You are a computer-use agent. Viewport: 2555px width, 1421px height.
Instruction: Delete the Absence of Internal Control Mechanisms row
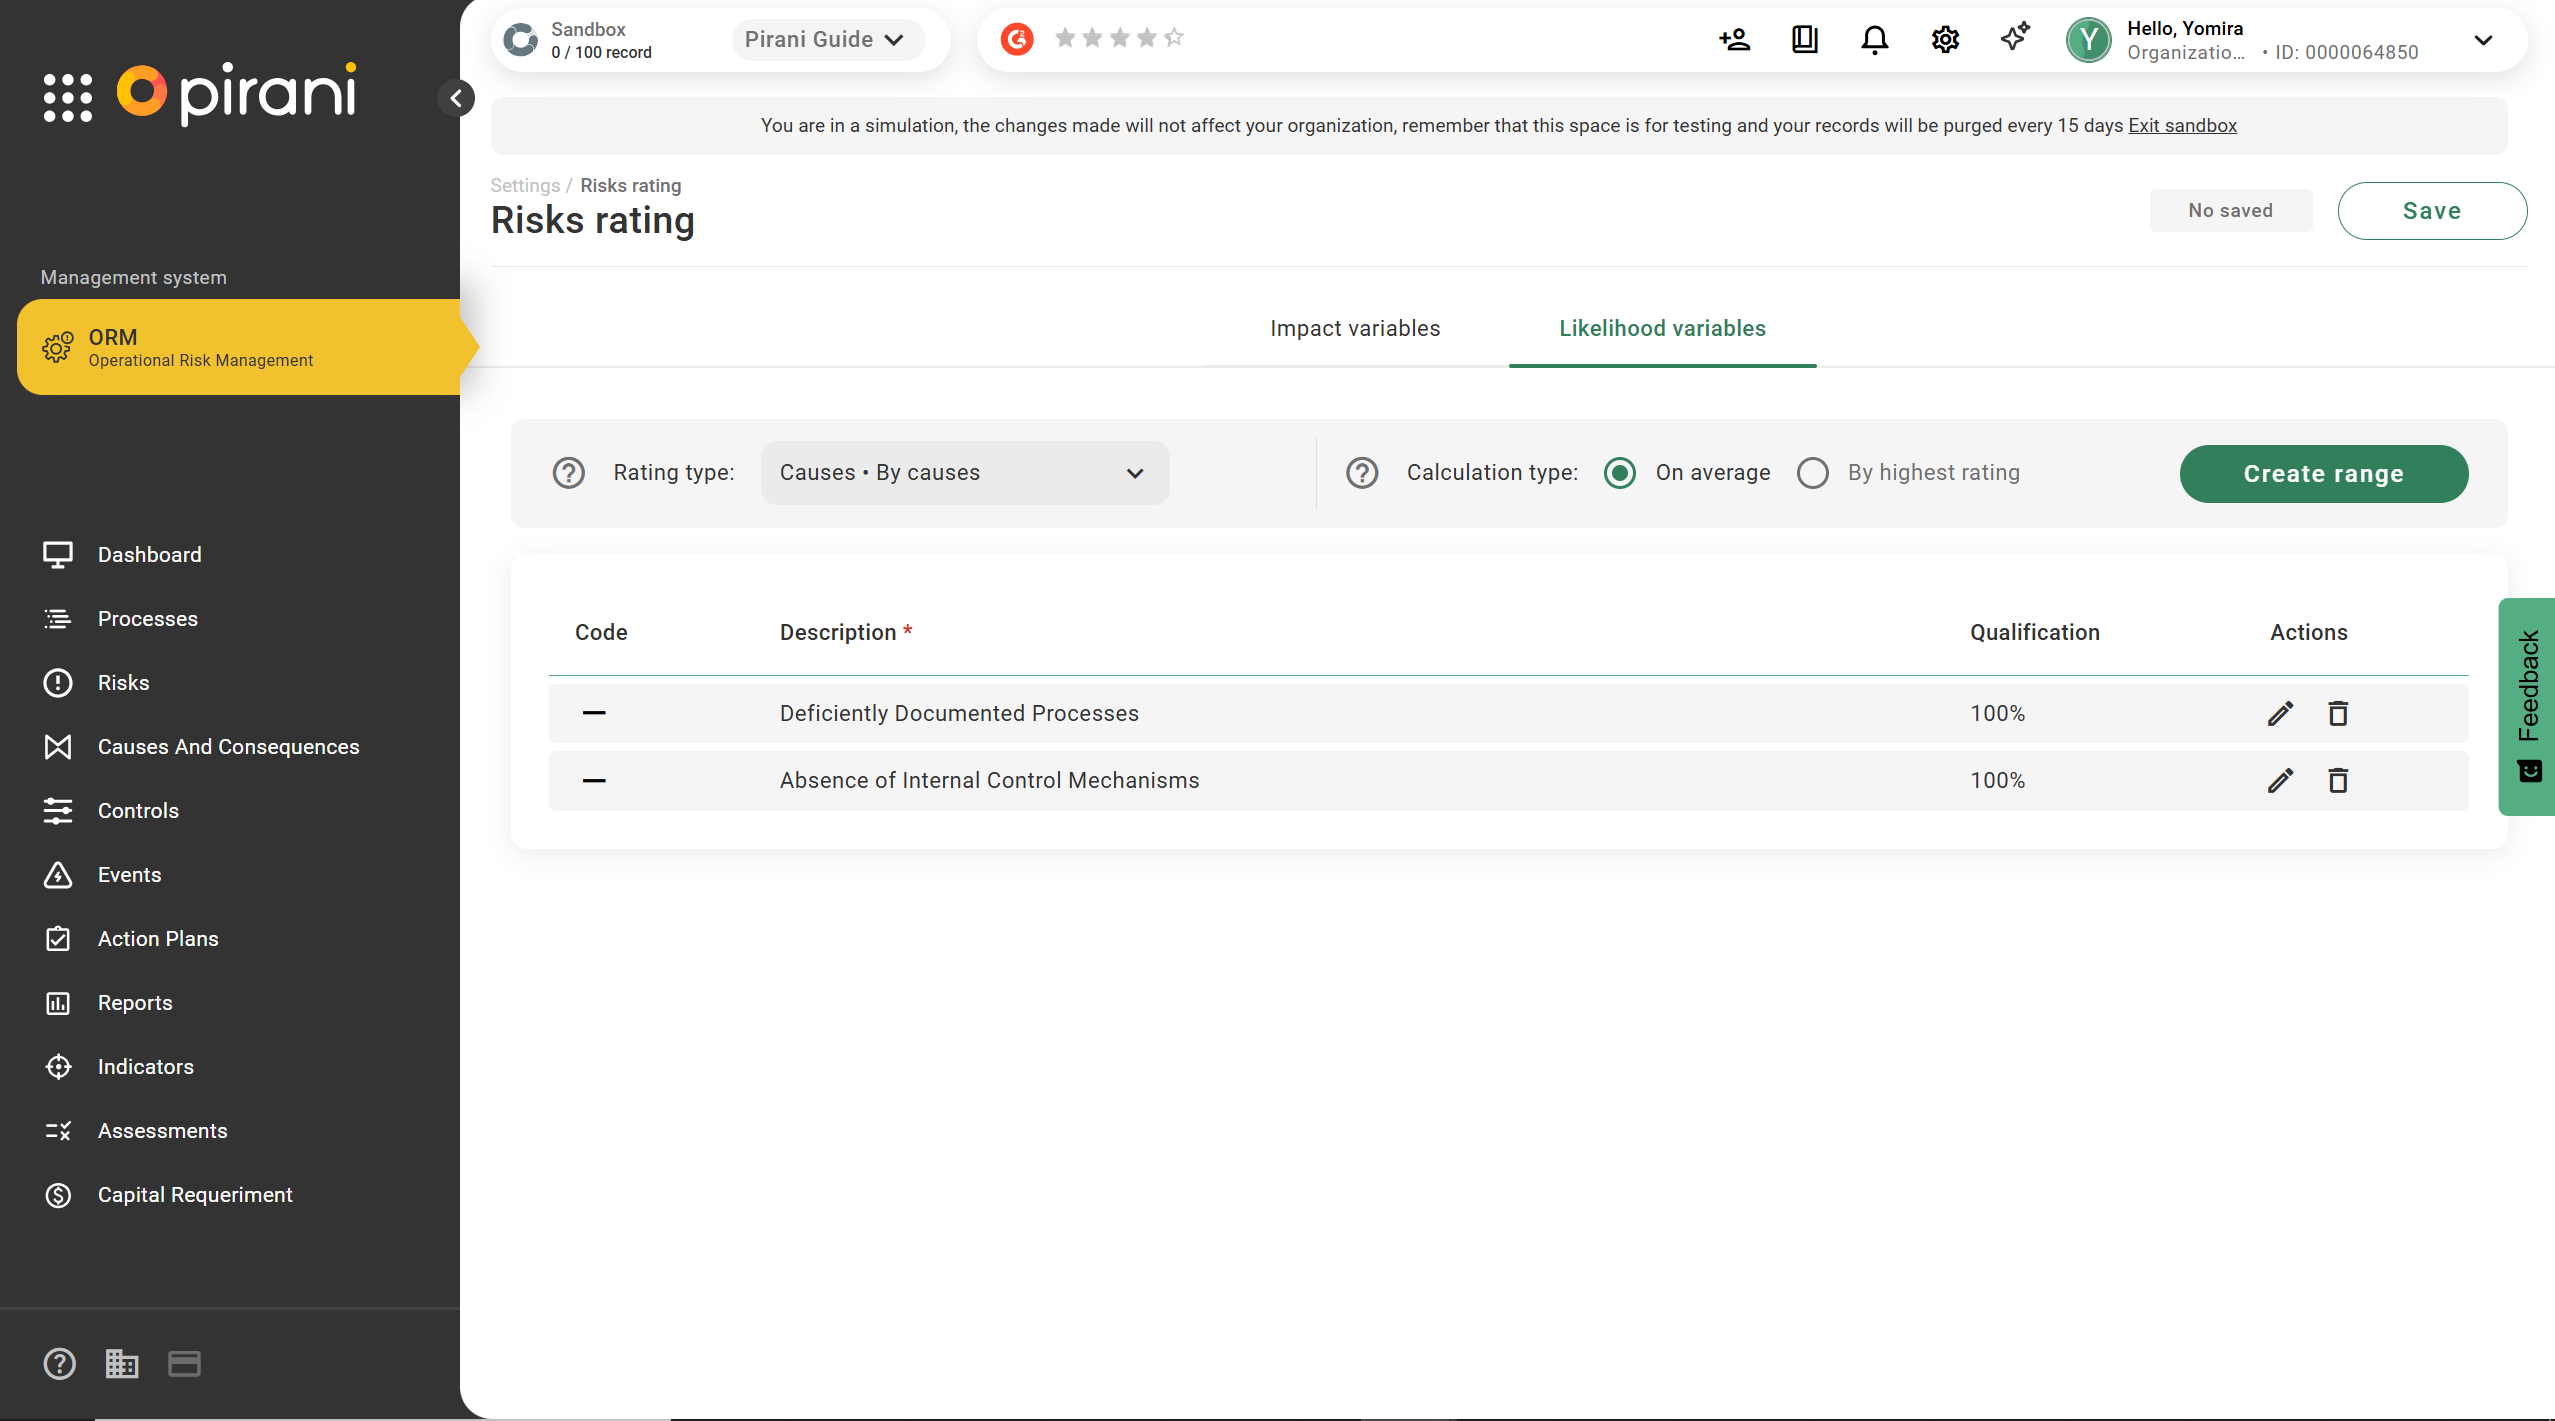(2338, 780)
